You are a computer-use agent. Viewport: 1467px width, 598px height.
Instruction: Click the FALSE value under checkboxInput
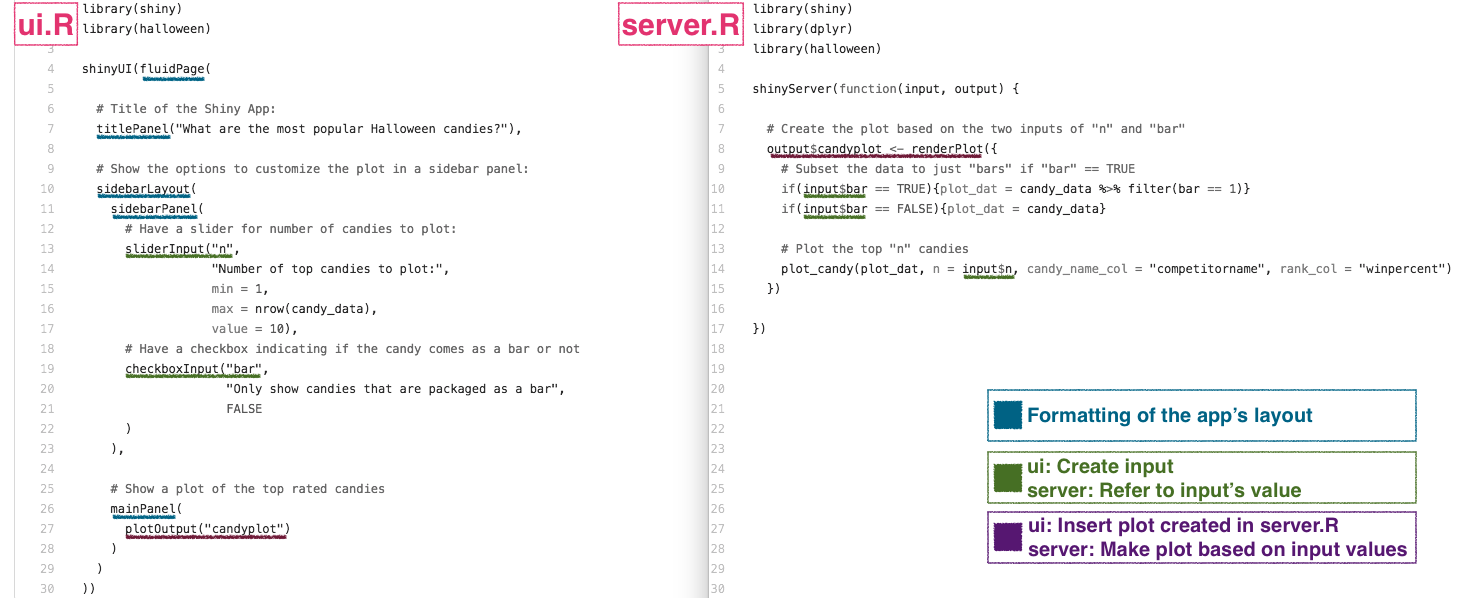pyautogui.click(x=244, y=408)
